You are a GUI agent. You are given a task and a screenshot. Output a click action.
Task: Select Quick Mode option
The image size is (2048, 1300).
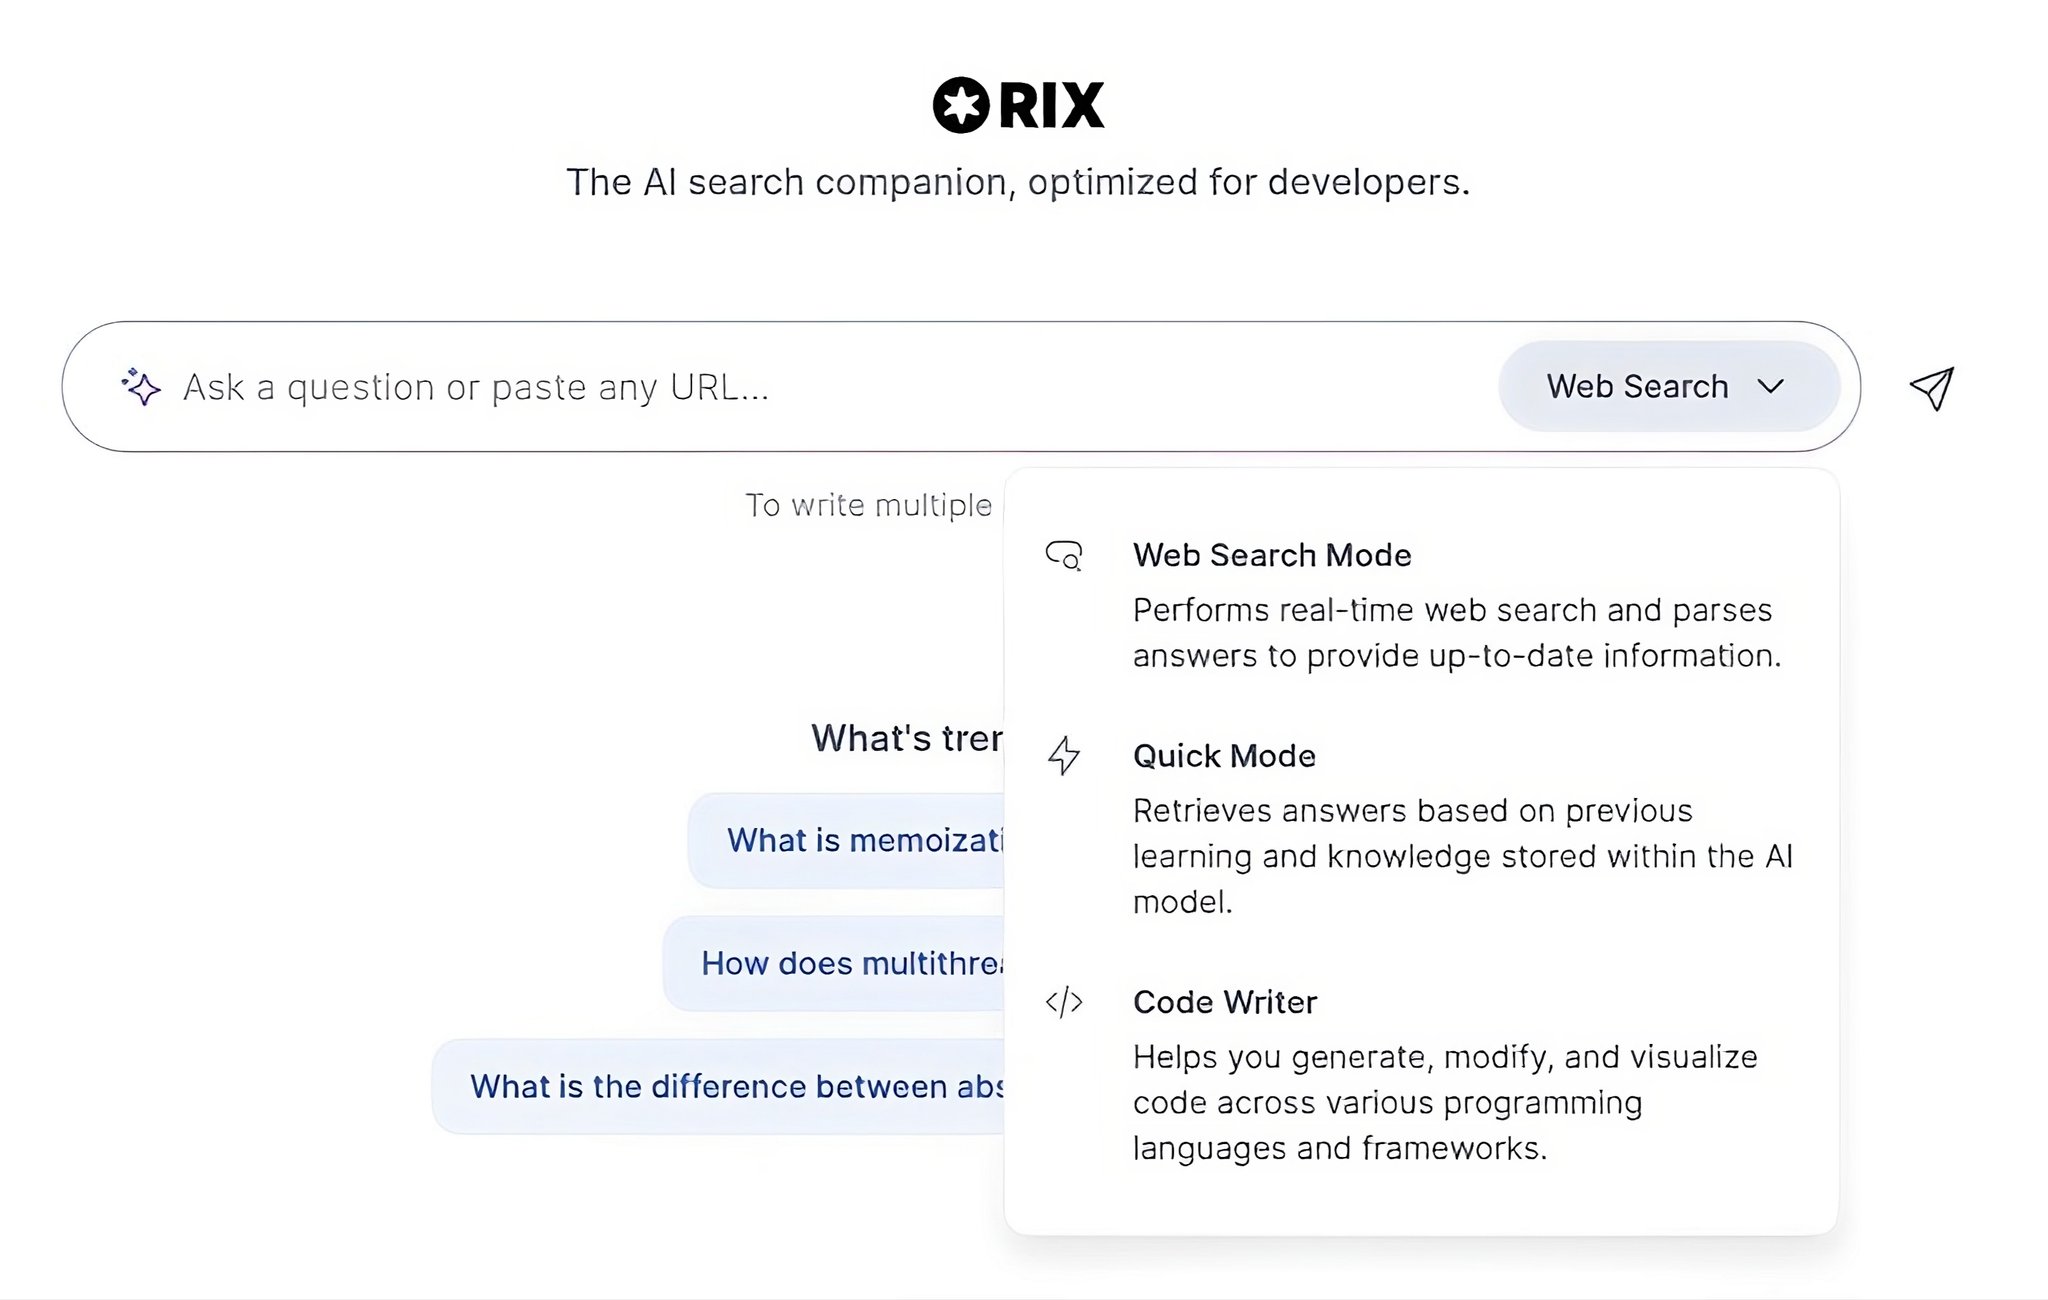(1420, 828)
